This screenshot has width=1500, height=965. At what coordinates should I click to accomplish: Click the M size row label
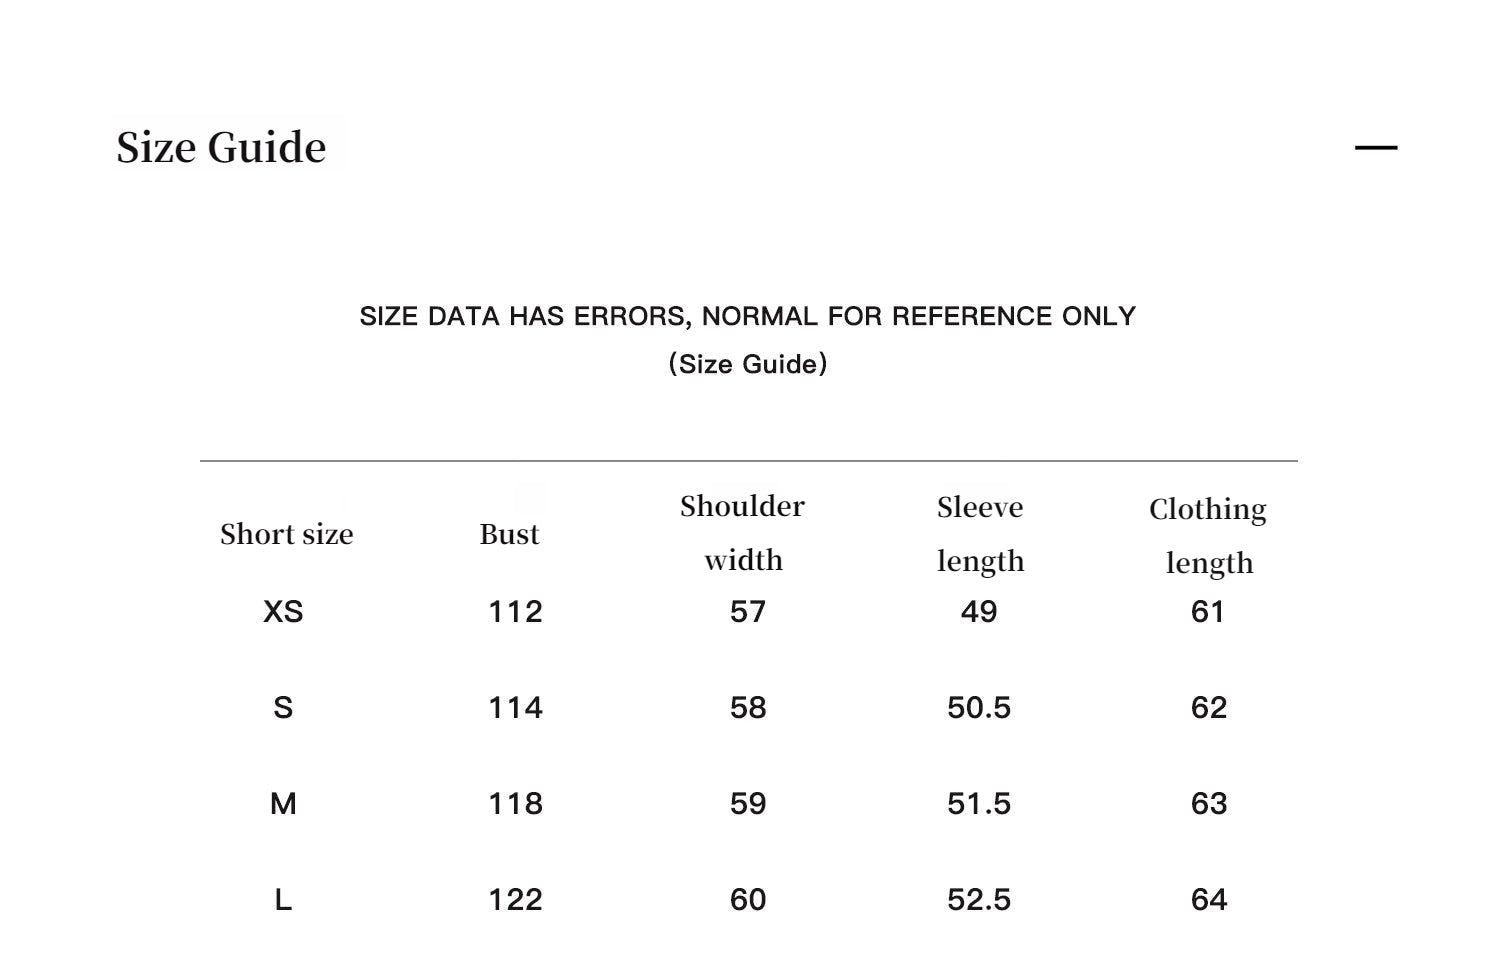pyautogui.click(x=283, y=804)
